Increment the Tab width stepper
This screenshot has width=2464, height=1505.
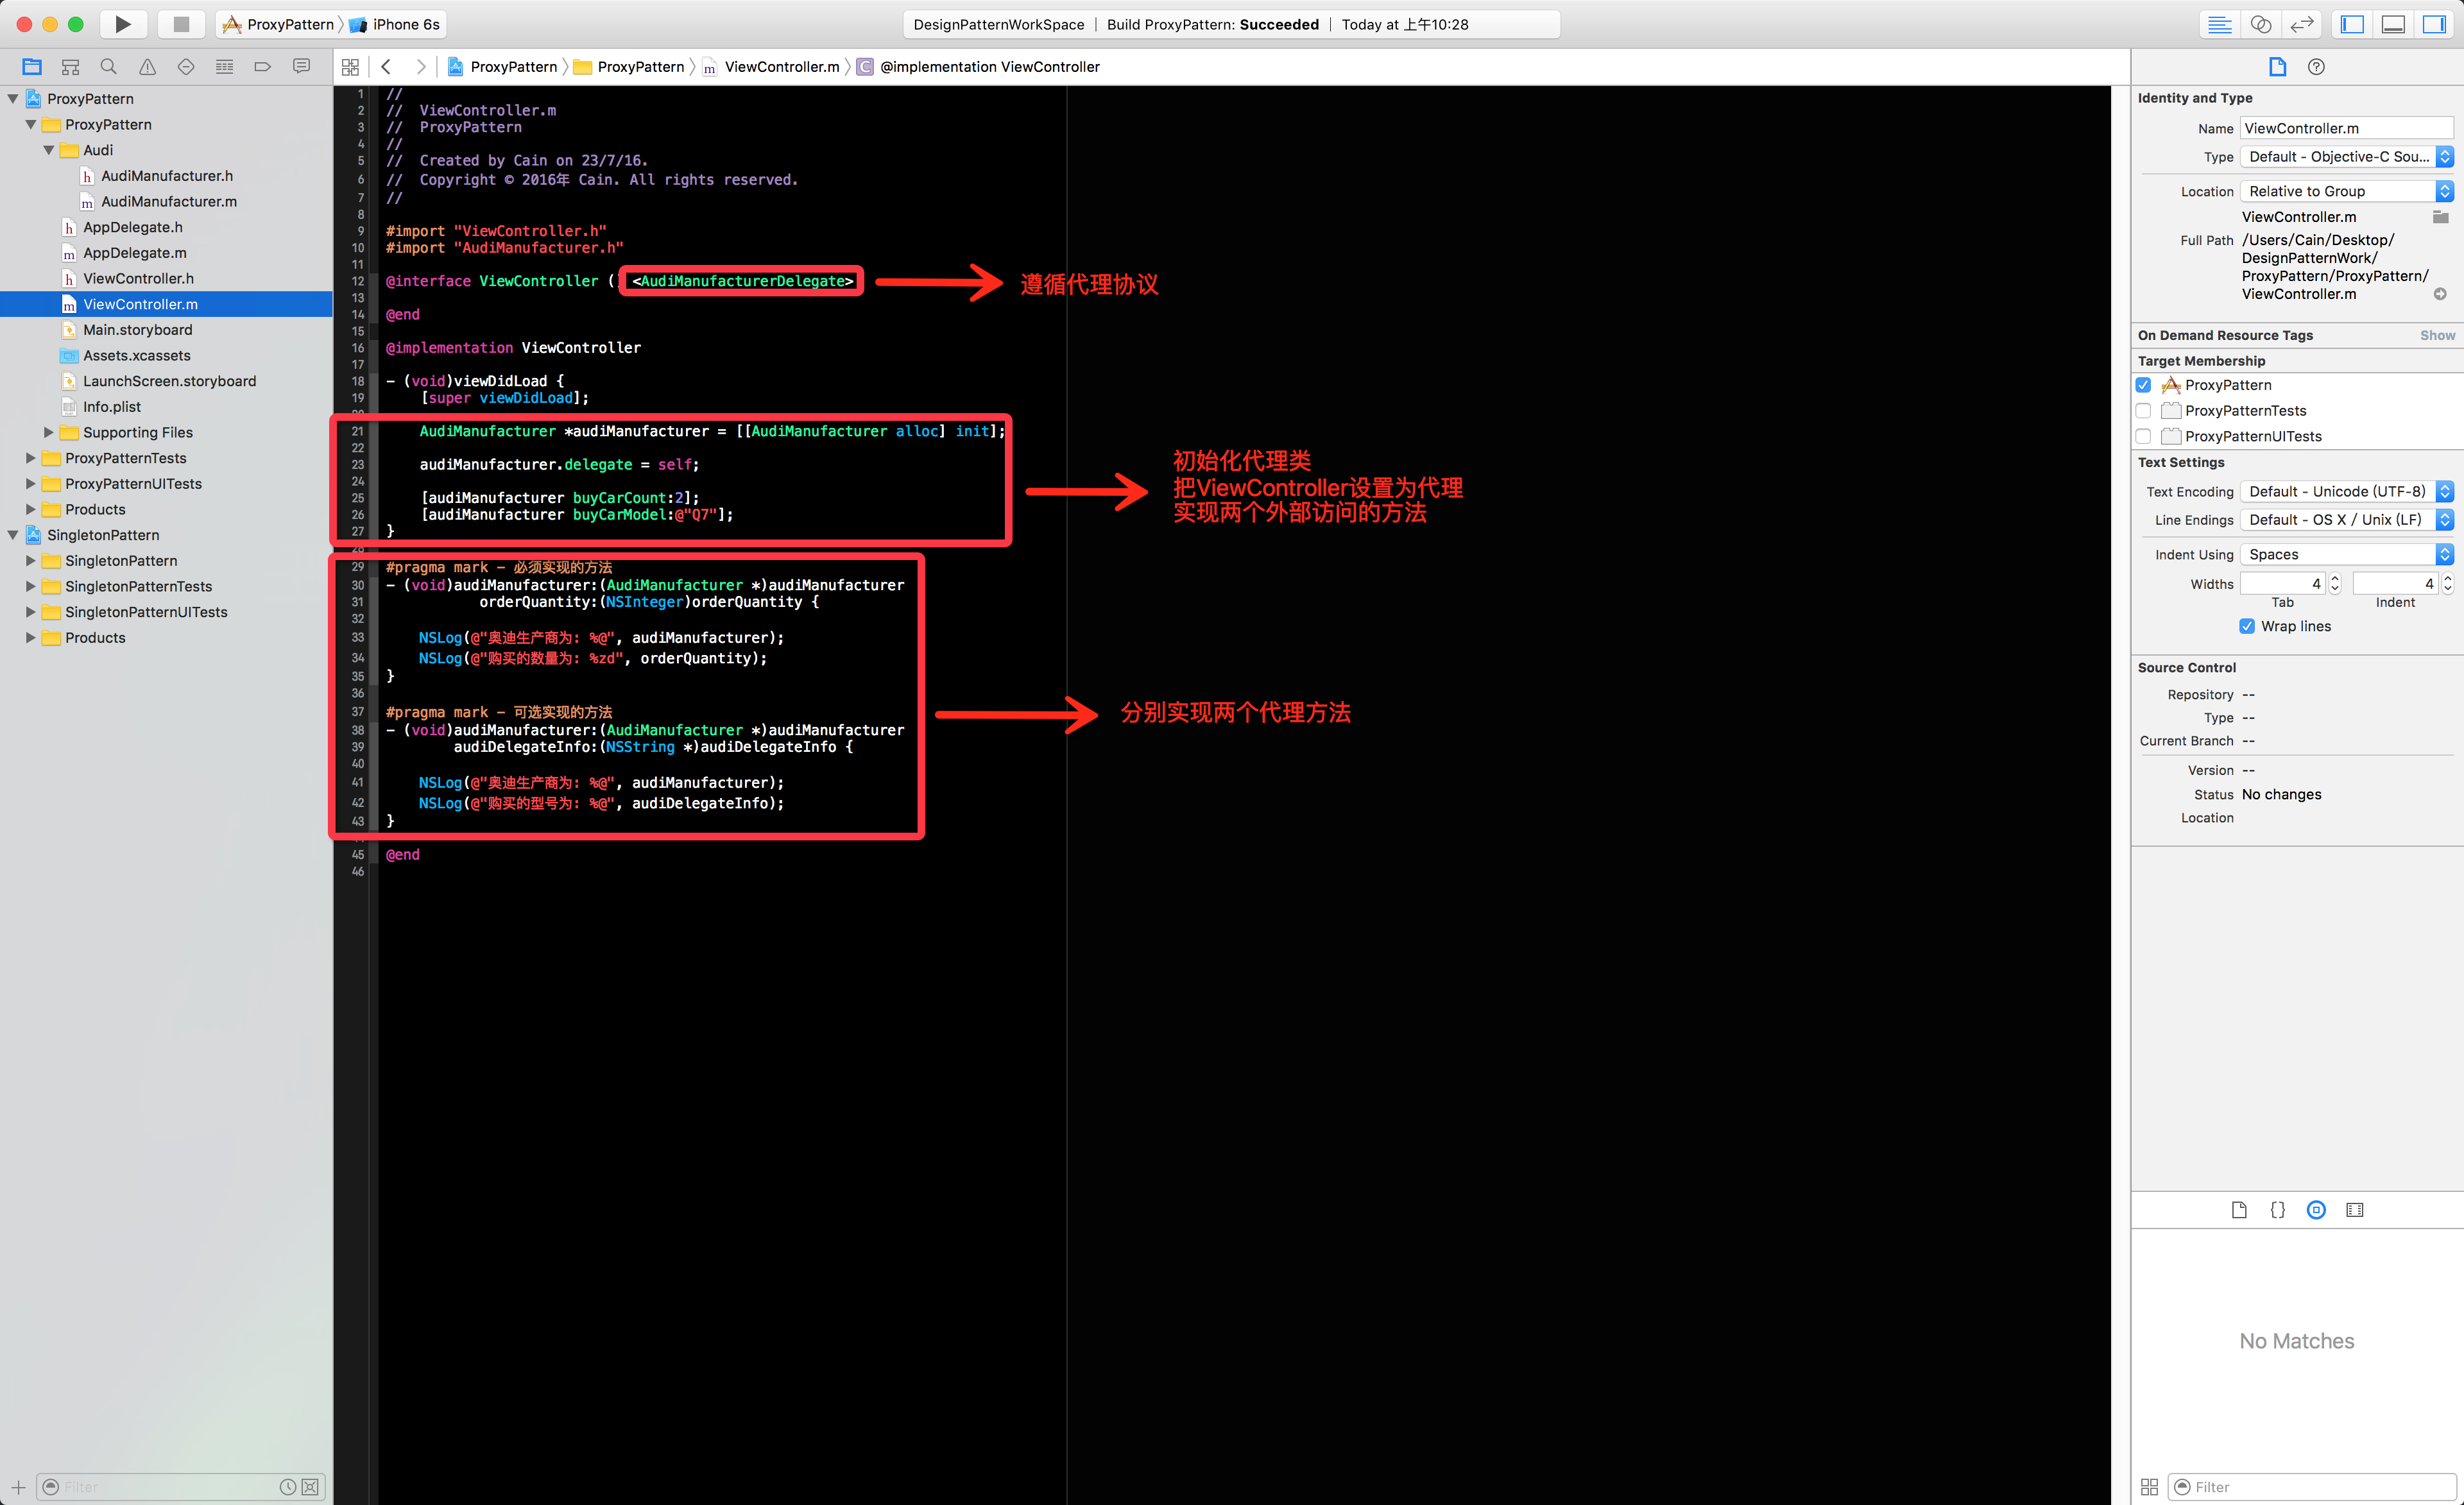click(2335, 578)
